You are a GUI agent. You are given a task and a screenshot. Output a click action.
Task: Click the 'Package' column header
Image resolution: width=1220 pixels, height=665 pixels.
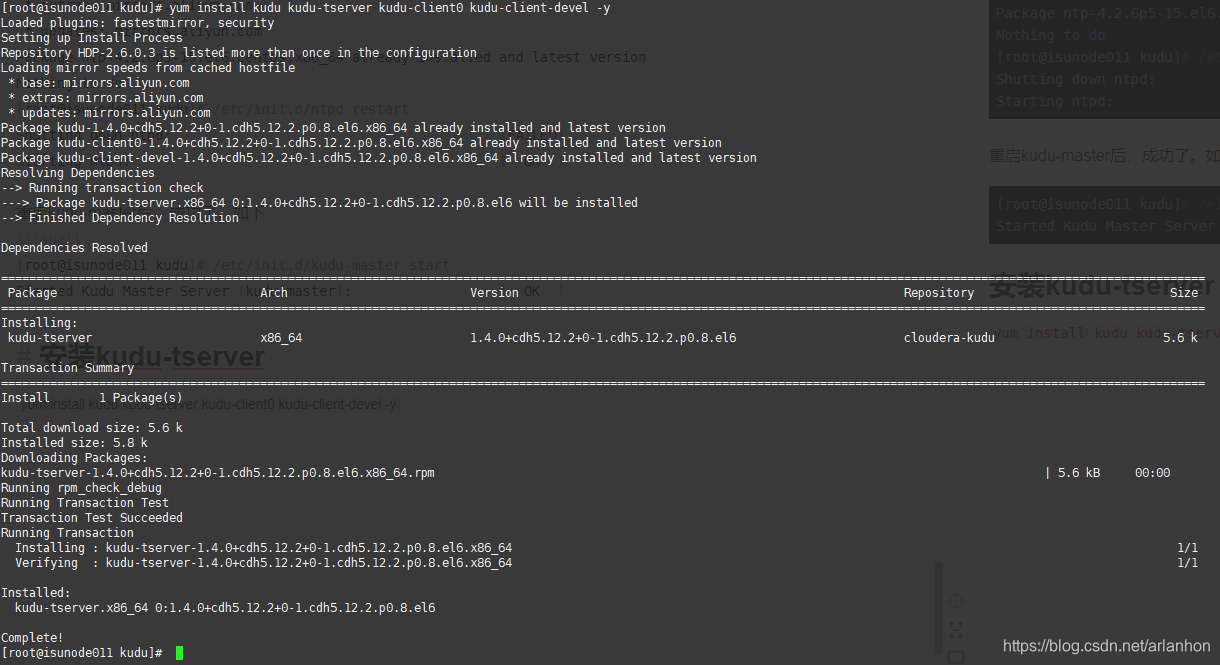32,293
